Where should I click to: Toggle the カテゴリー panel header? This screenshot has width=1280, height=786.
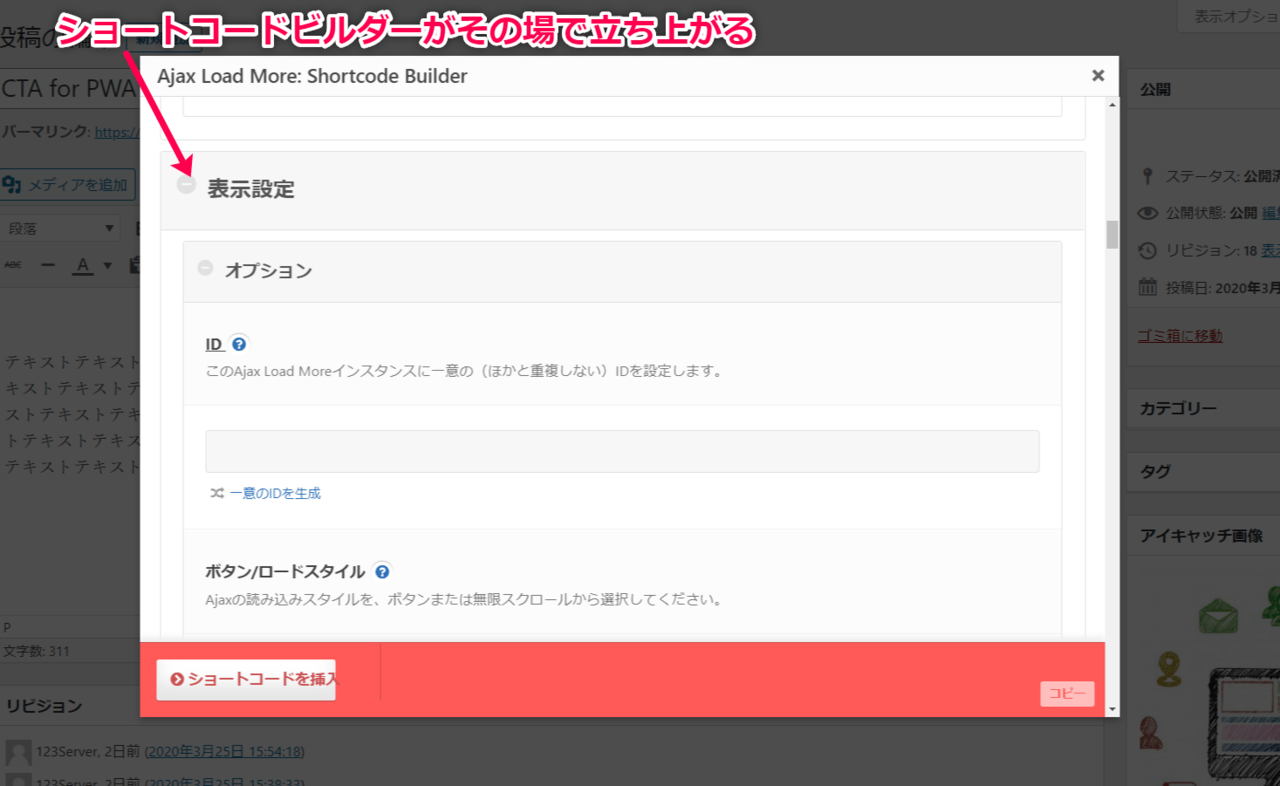pos(1203,408)
